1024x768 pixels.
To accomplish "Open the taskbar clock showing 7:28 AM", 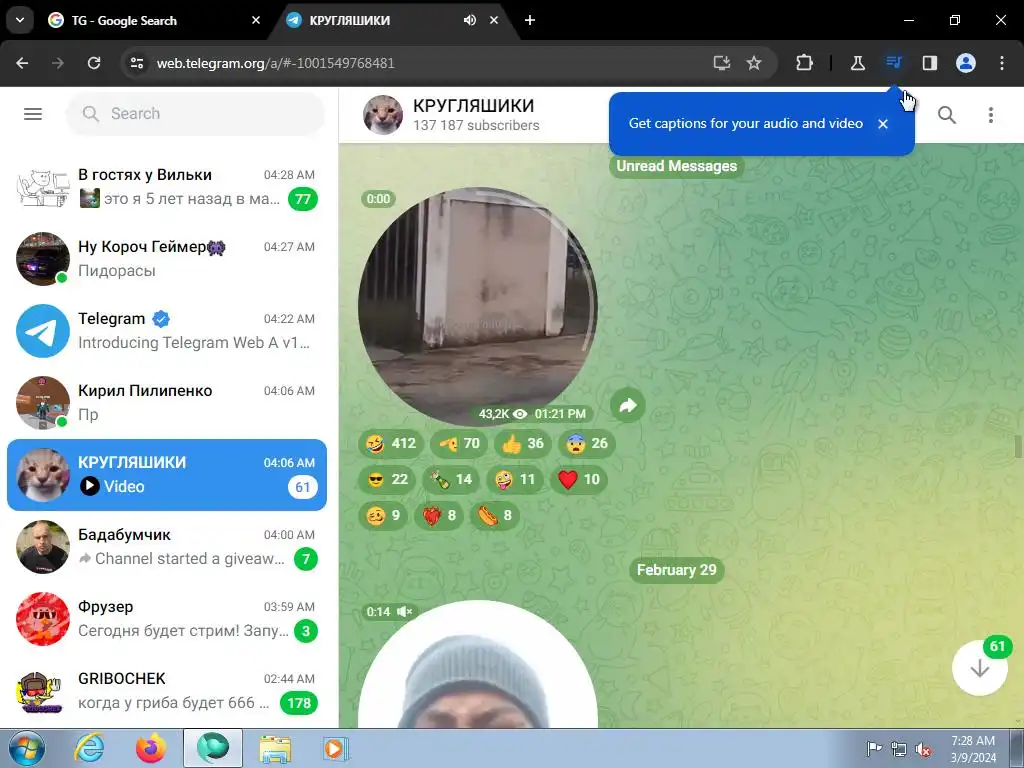I will [x=973, y=749].
